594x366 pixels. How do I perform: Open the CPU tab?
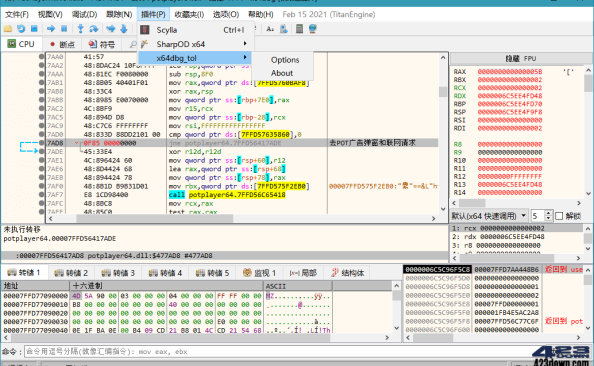(21, 44)
